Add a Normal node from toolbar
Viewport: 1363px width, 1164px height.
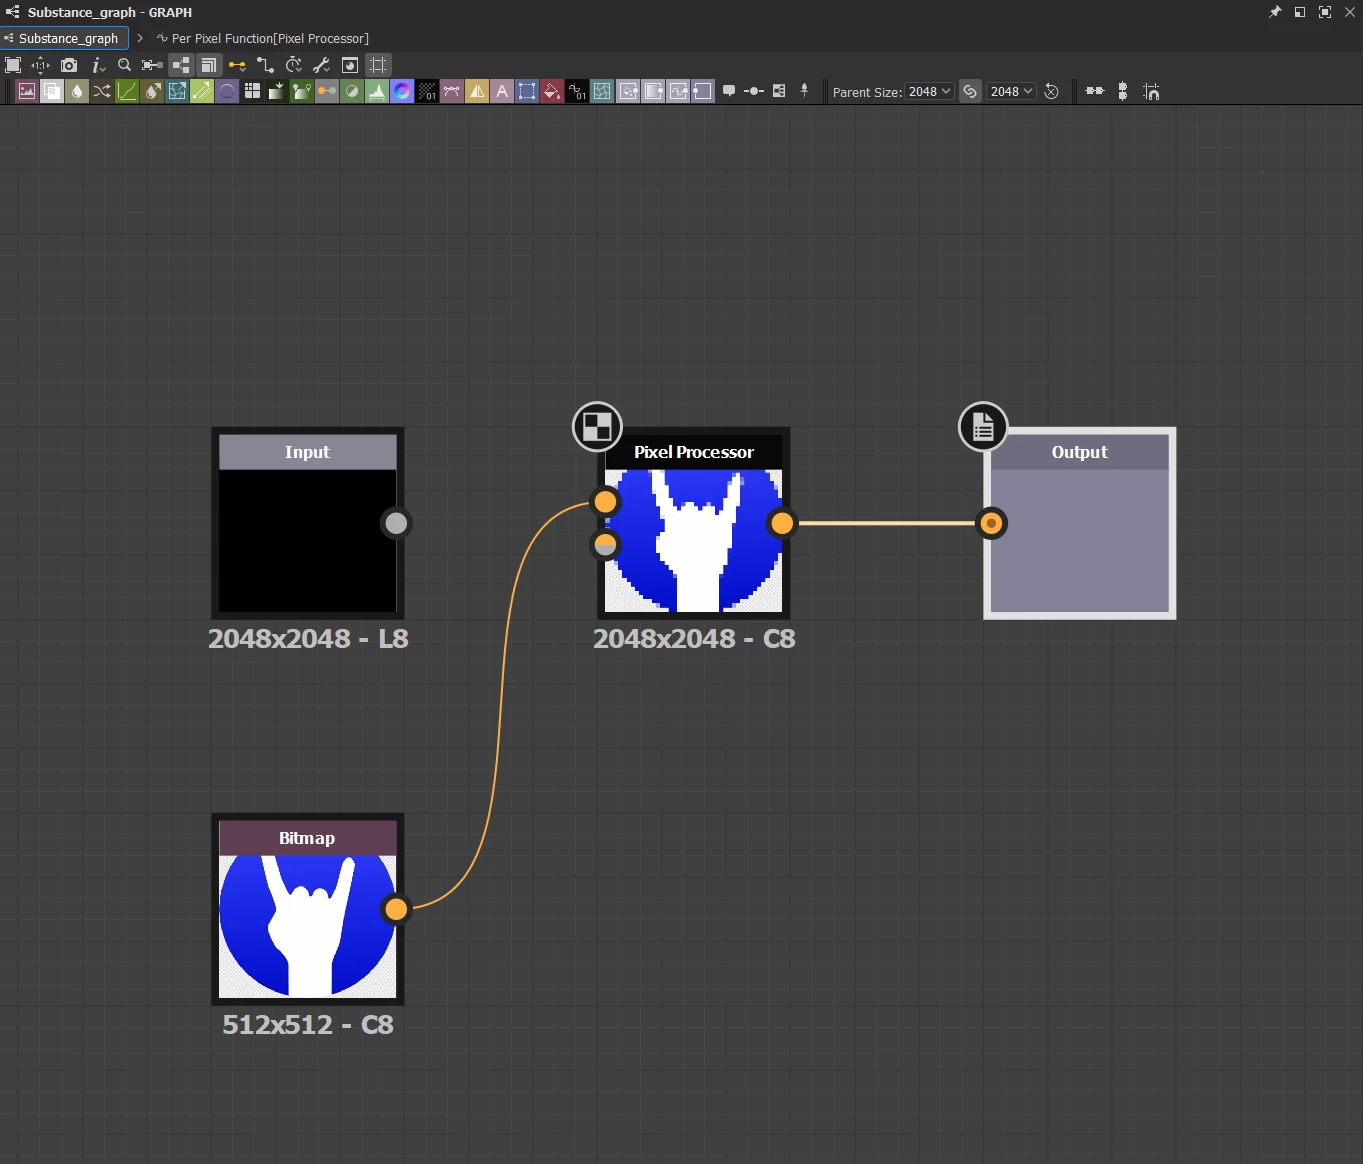(402, 91)
